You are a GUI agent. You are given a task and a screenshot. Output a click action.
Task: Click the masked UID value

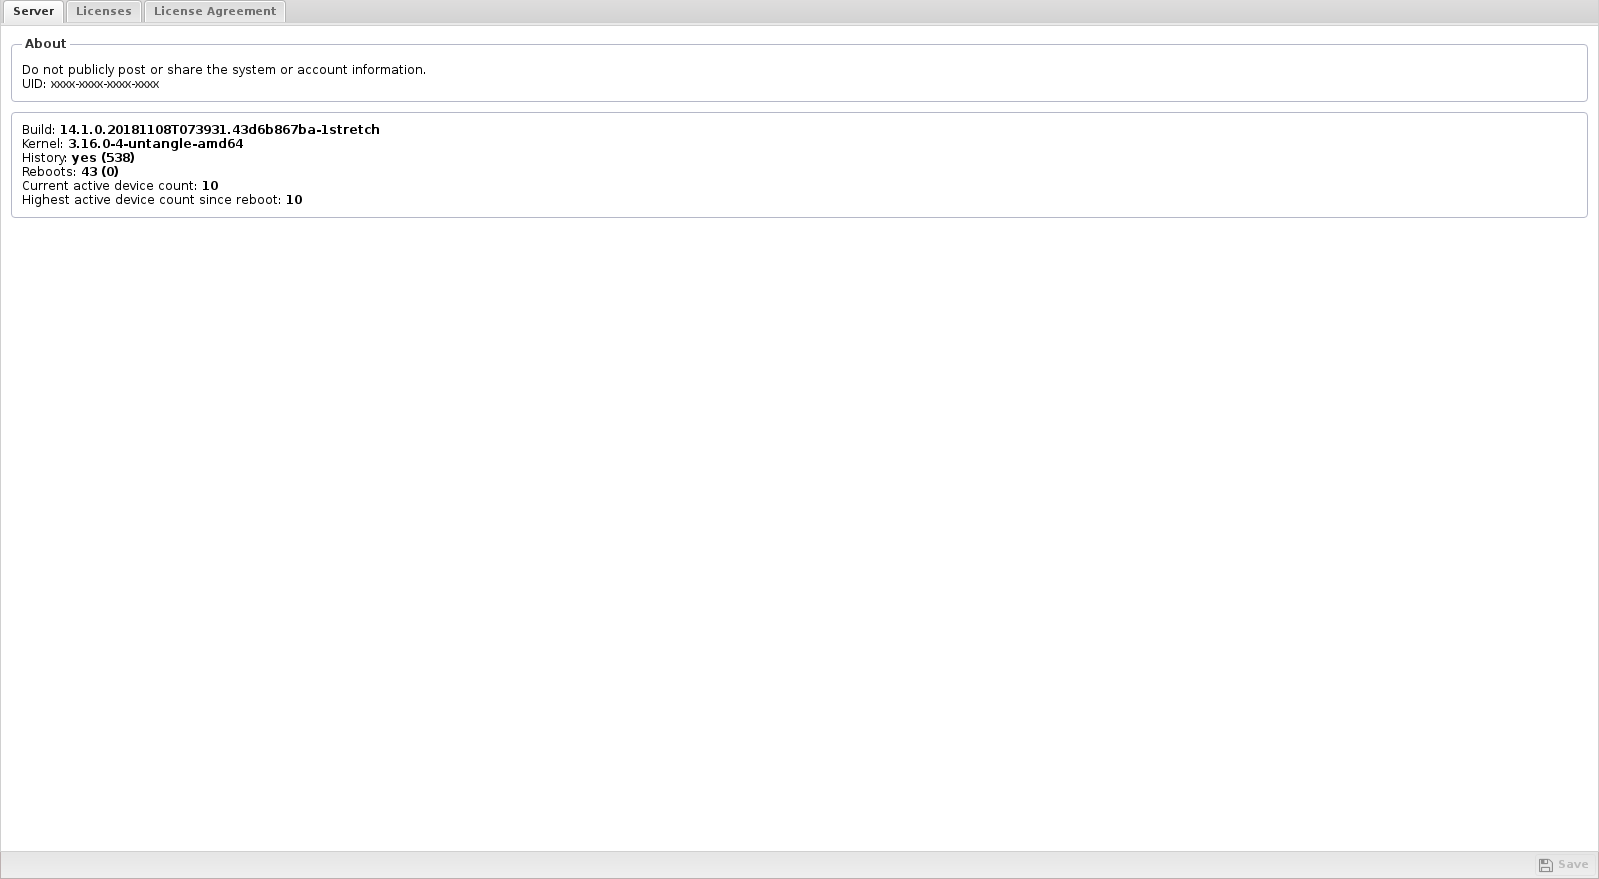click(x=105, y=85)
